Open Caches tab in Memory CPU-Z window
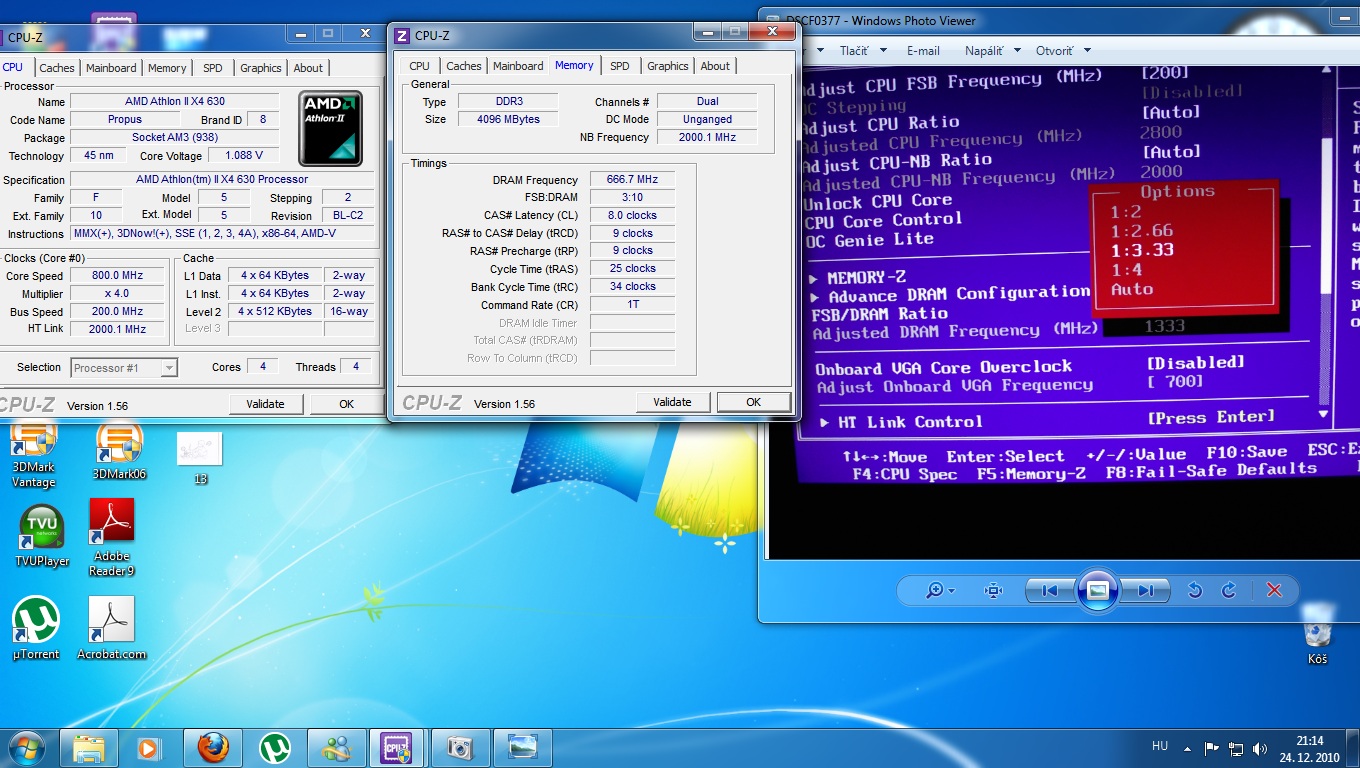Screen dimensions: 1360x768 pos(464,66)
